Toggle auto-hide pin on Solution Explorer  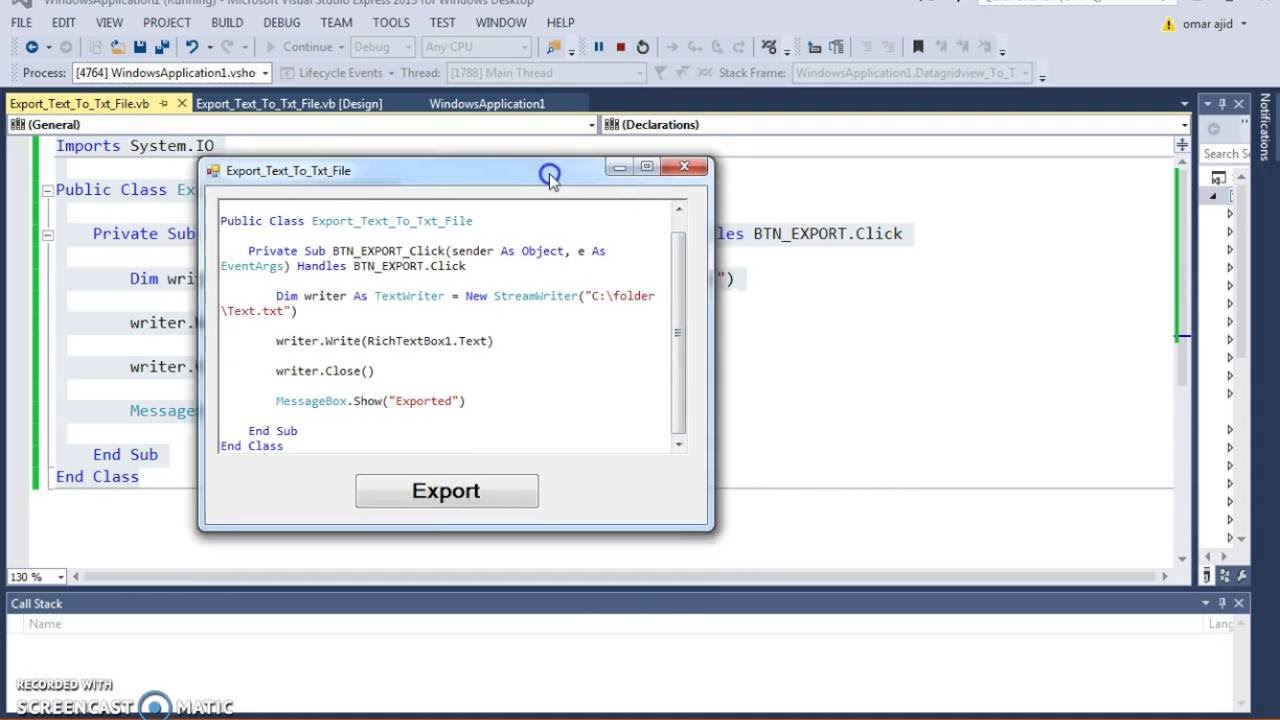click(x=1221, y=104)
